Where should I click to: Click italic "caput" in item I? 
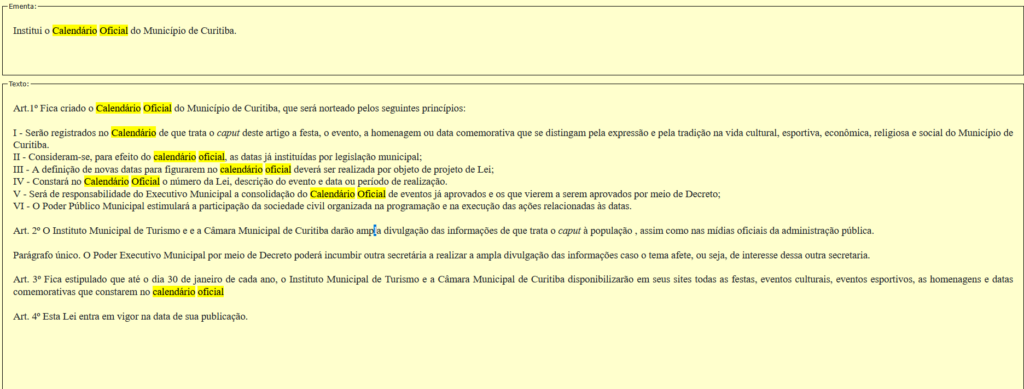pos(228,132)
